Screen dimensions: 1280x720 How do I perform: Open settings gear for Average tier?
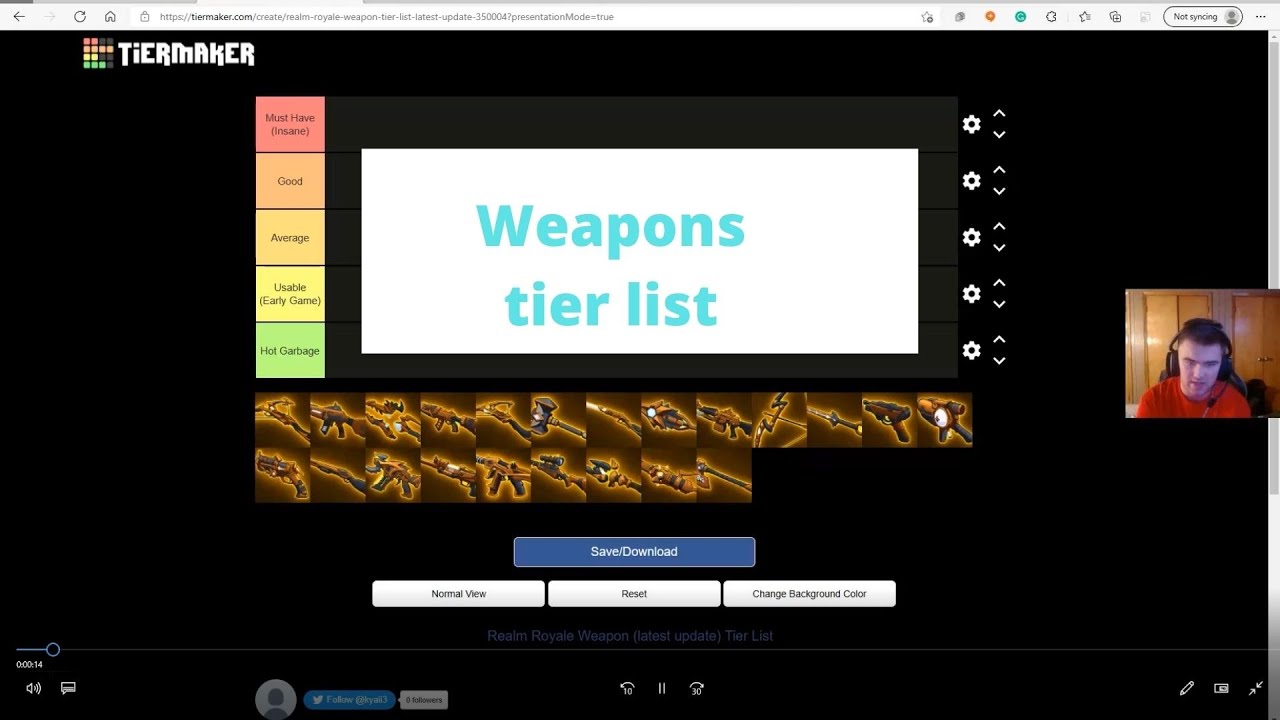coord(971,237)
